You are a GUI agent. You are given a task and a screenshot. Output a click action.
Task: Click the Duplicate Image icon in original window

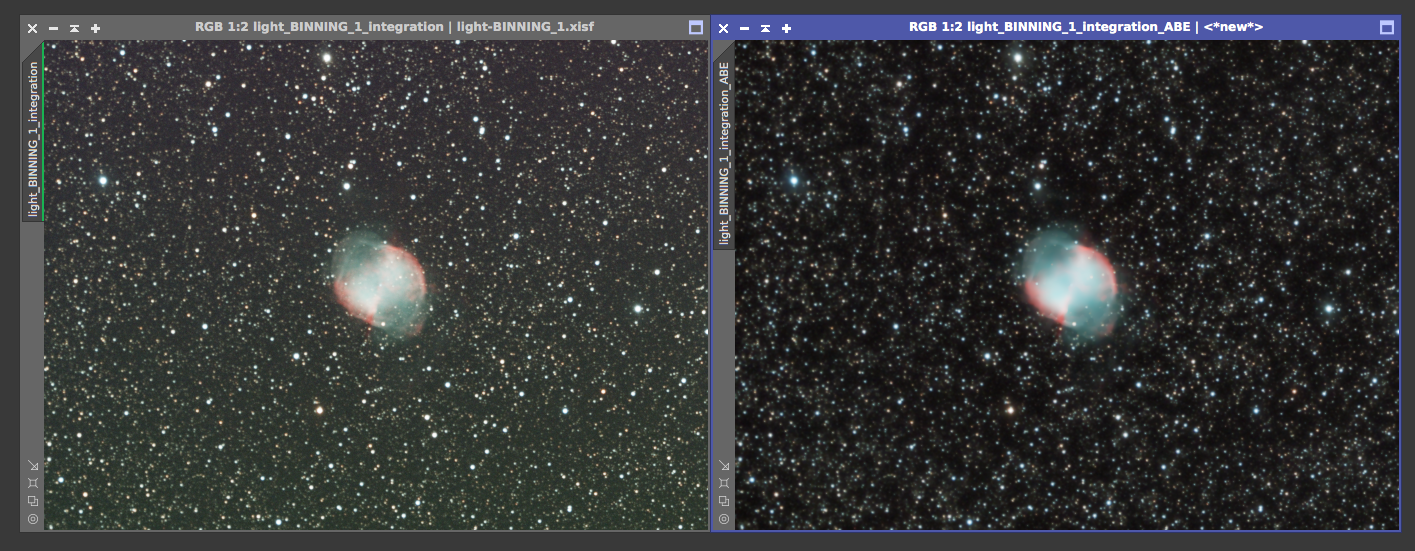[x=33, y=501]
